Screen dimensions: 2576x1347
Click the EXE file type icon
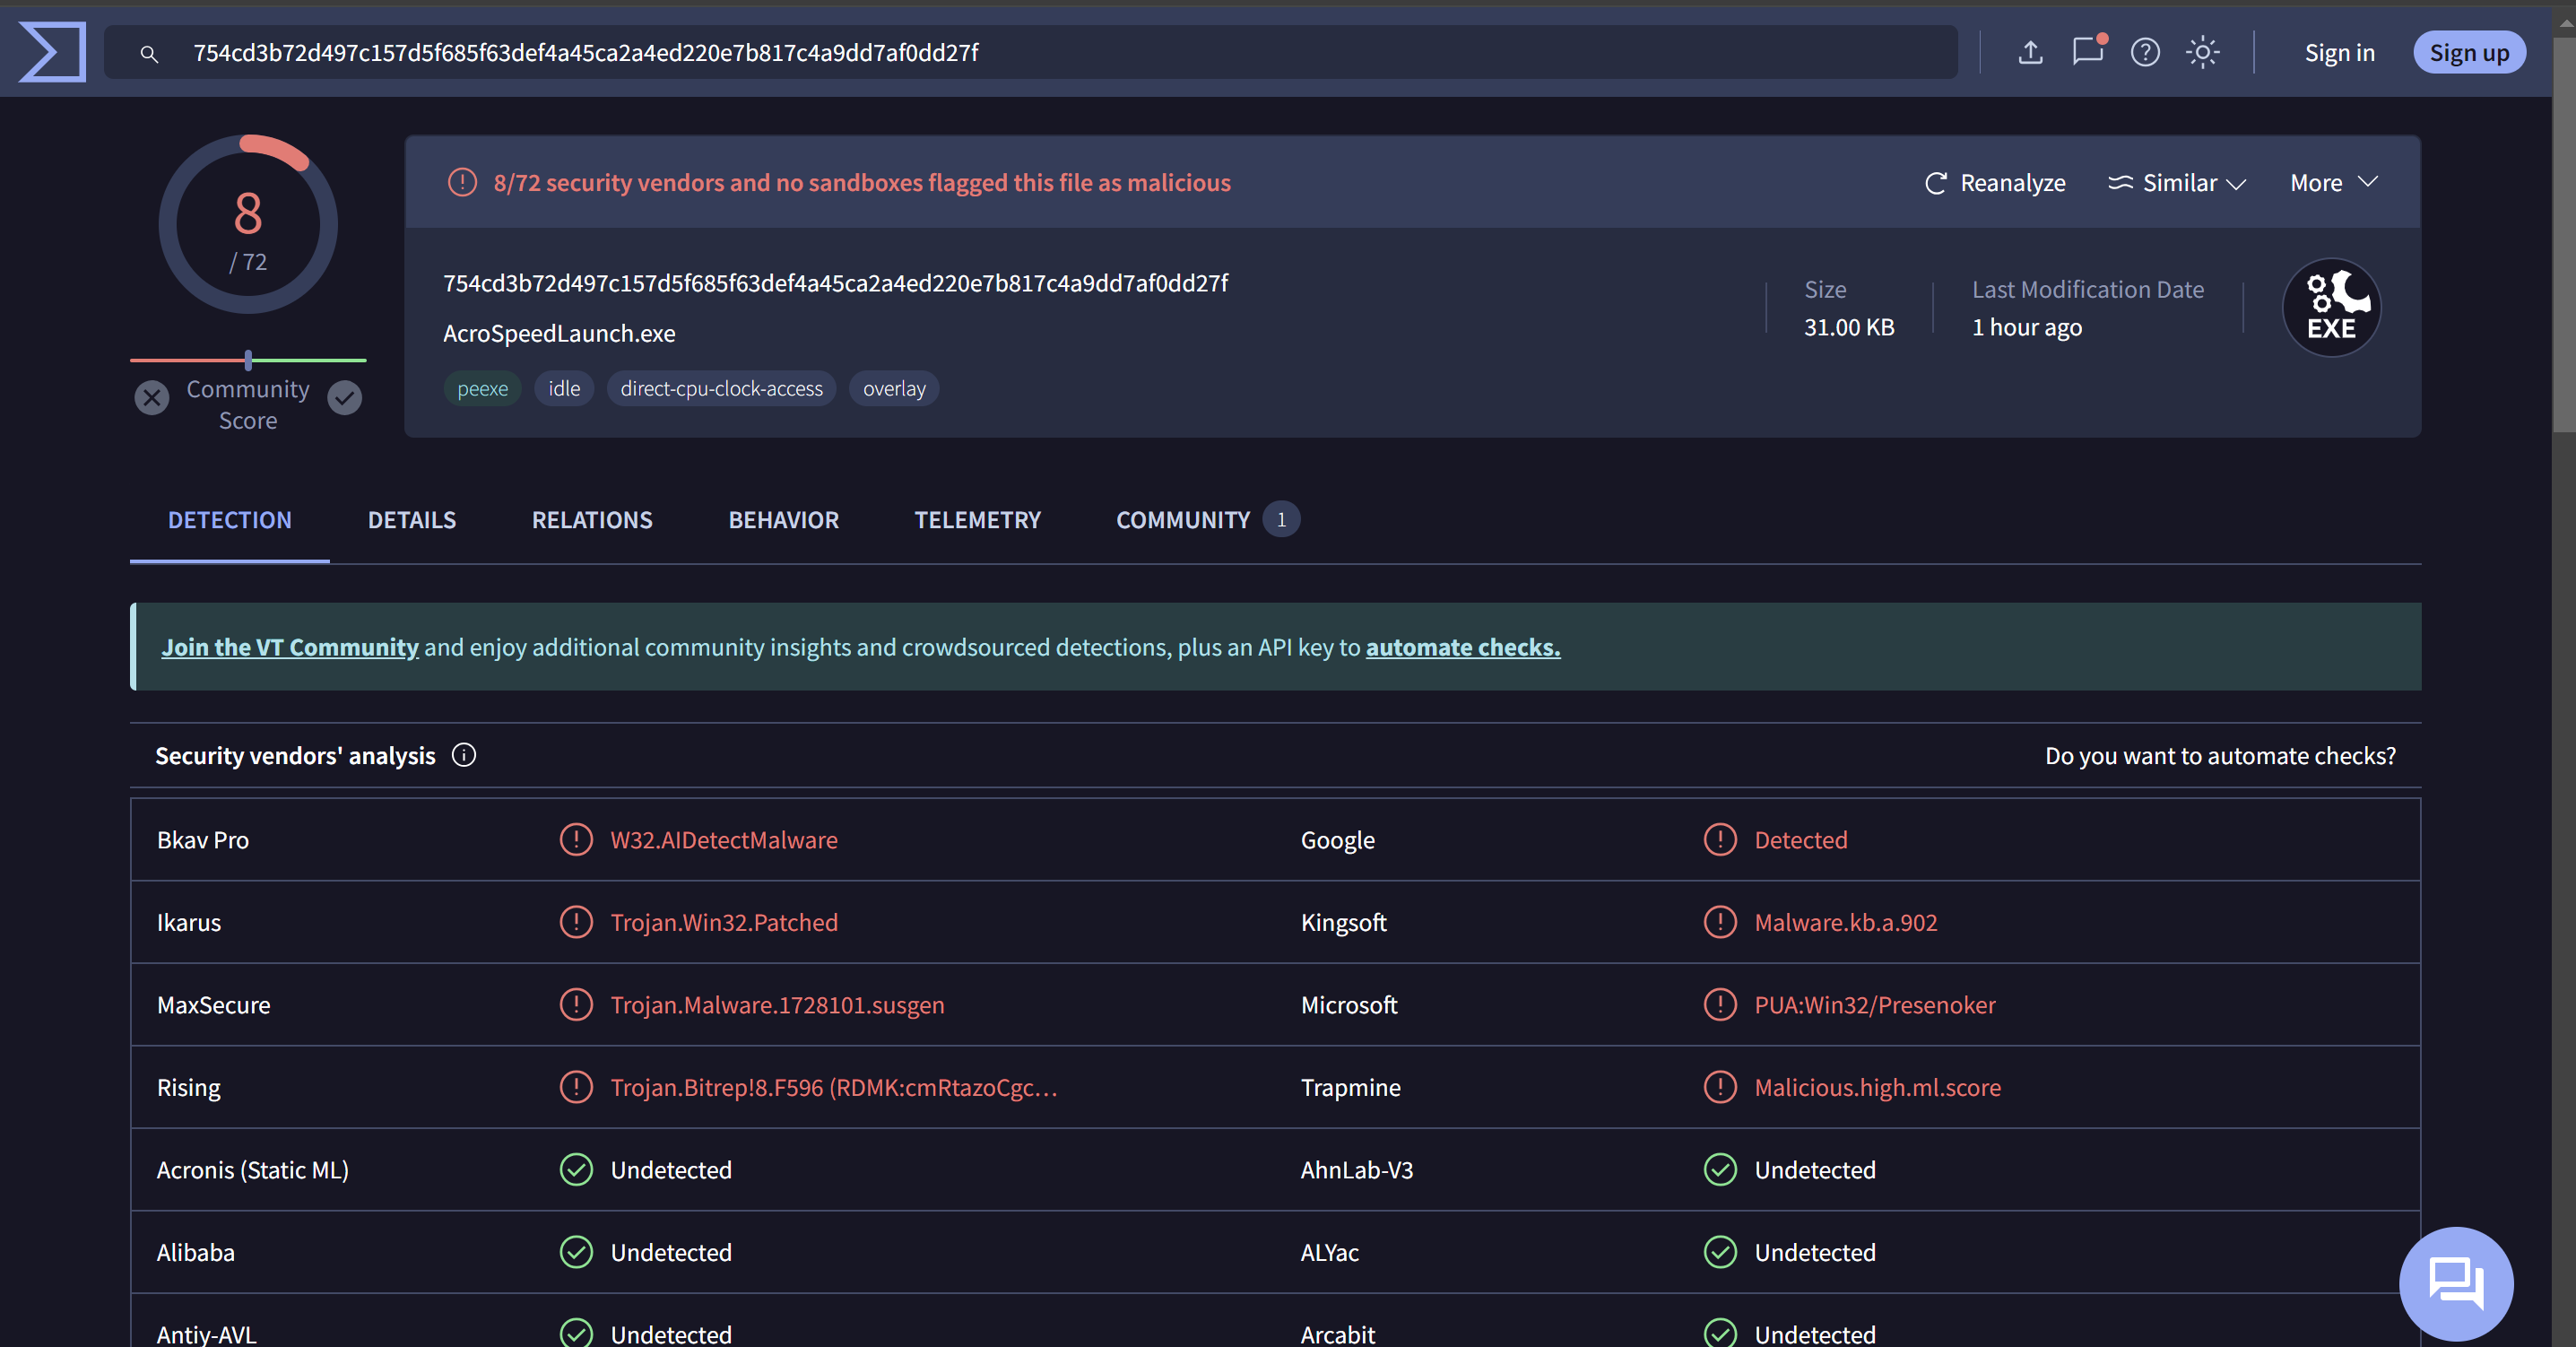click(x=2331, y=308)
